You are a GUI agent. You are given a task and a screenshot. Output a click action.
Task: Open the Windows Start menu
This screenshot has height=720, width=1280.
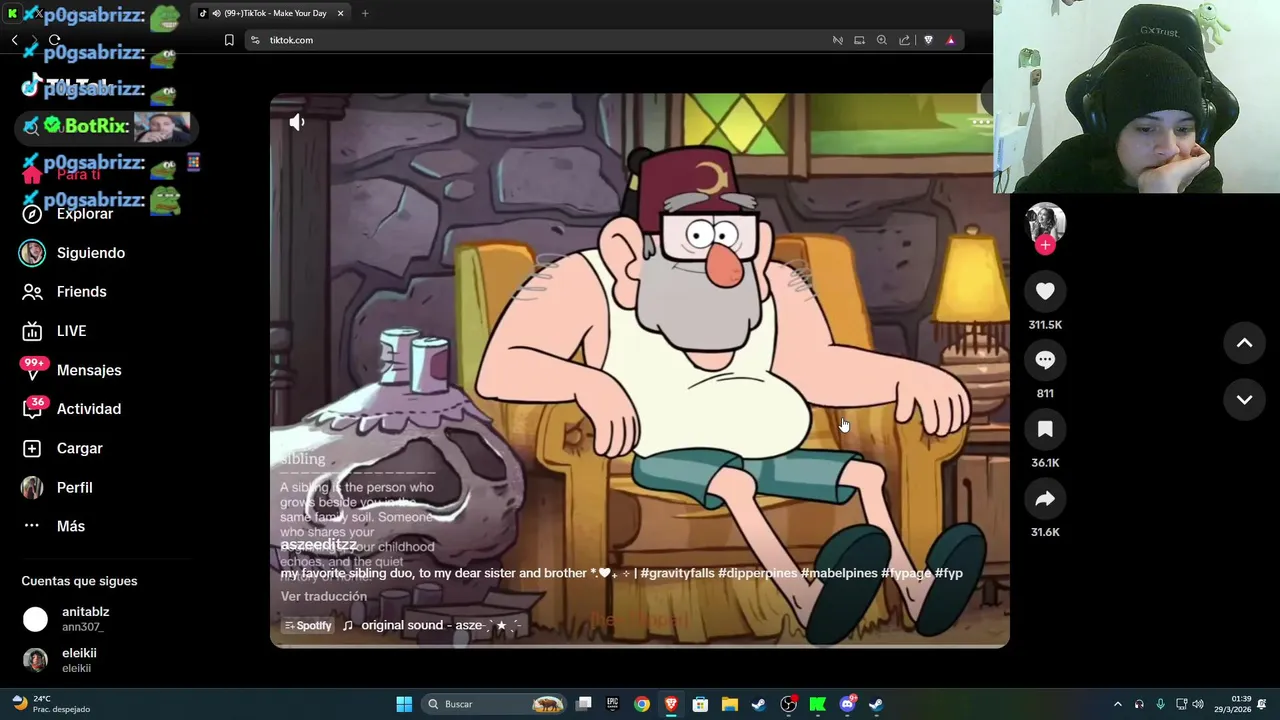point(404,704)
